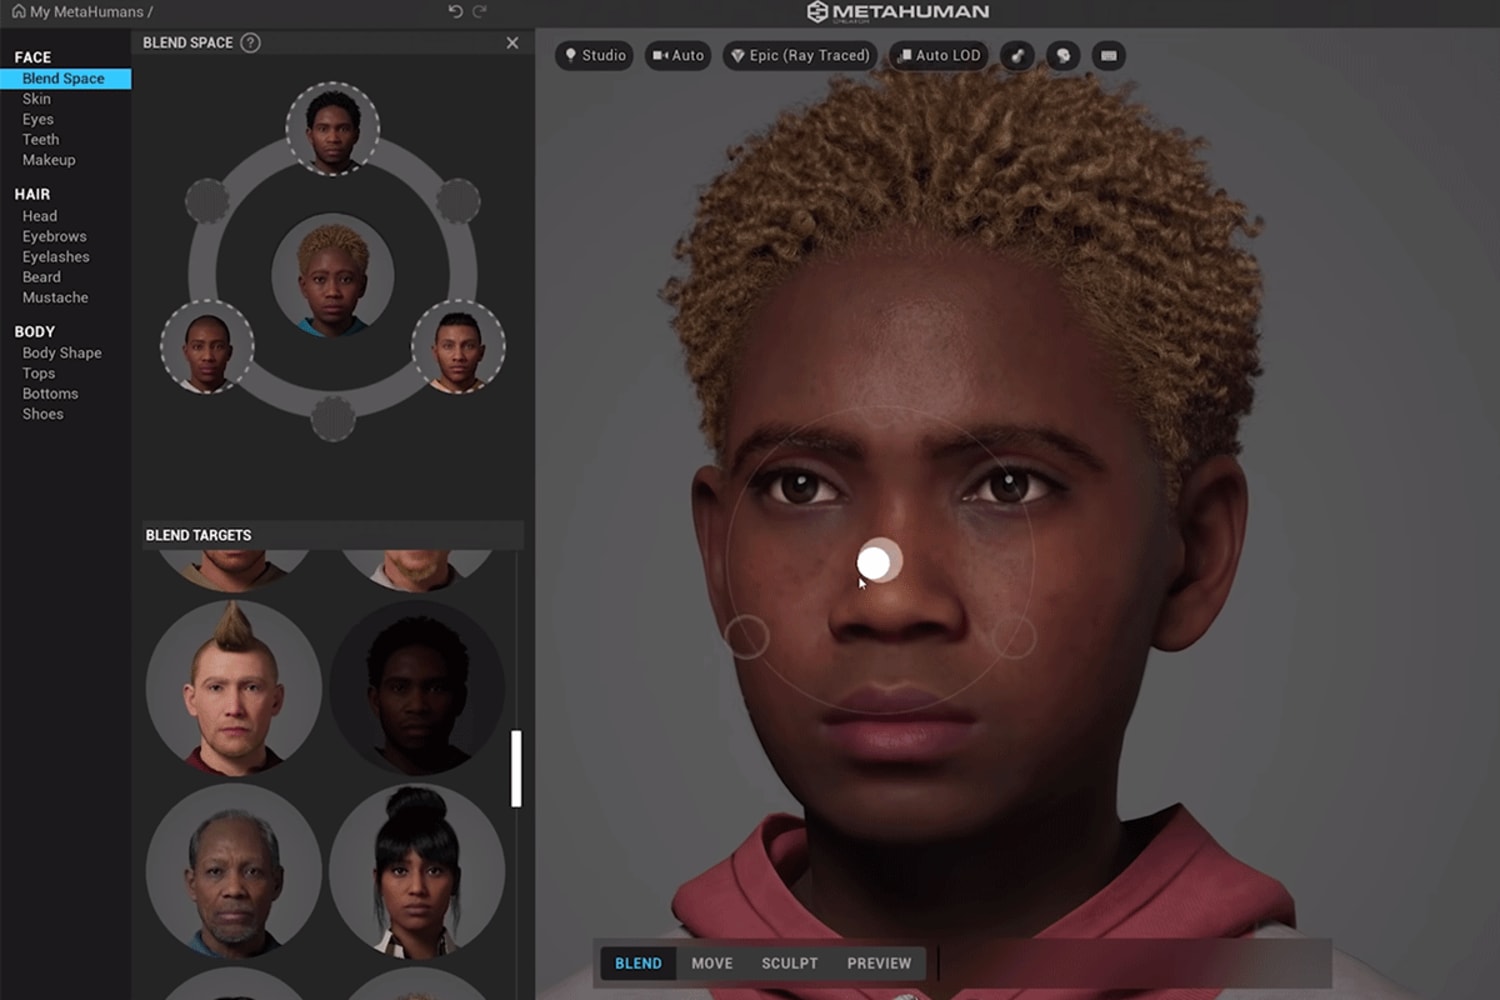The width and height of the screenshot is (1500, 1000).
Task: Open the keyboard hotkeys icon
Action: [x=1108, y=56]
